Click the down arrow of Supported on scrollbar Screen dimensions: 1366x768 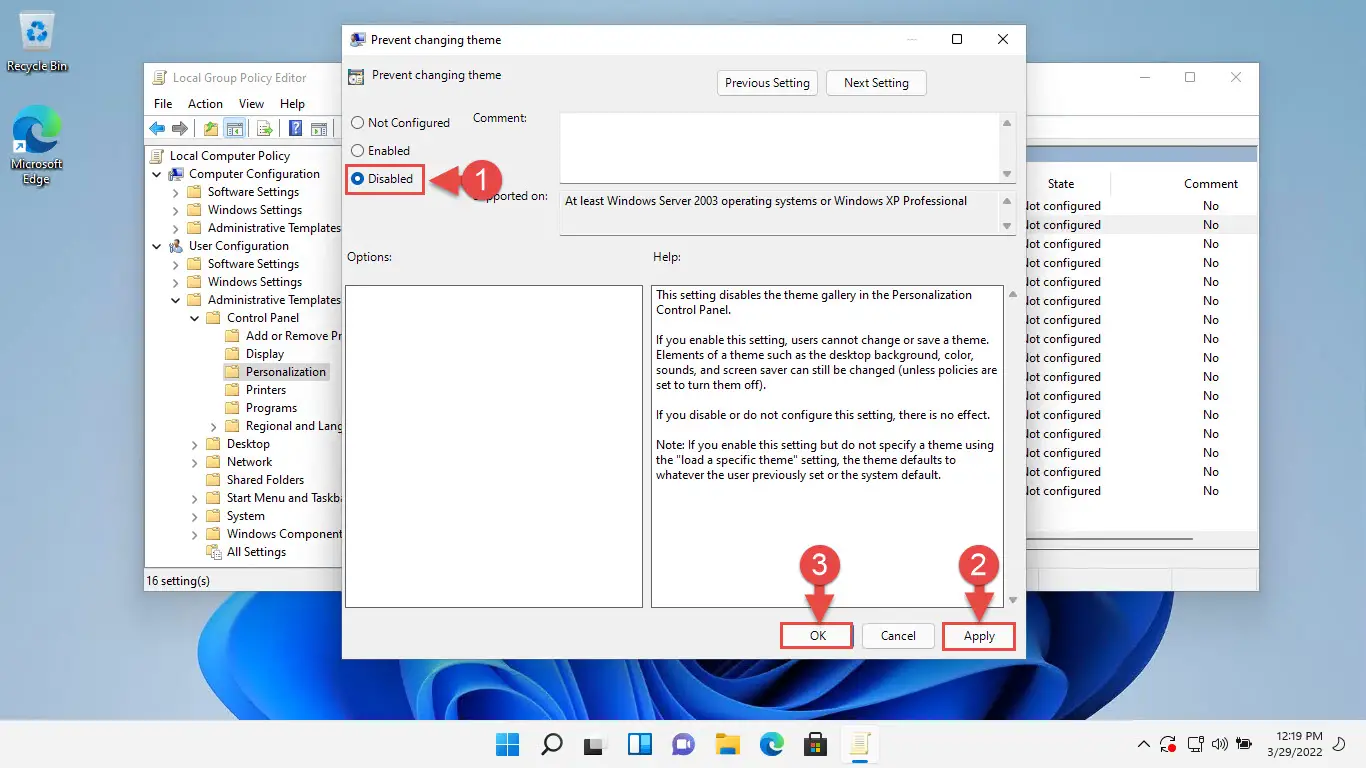coord(1007,226)
